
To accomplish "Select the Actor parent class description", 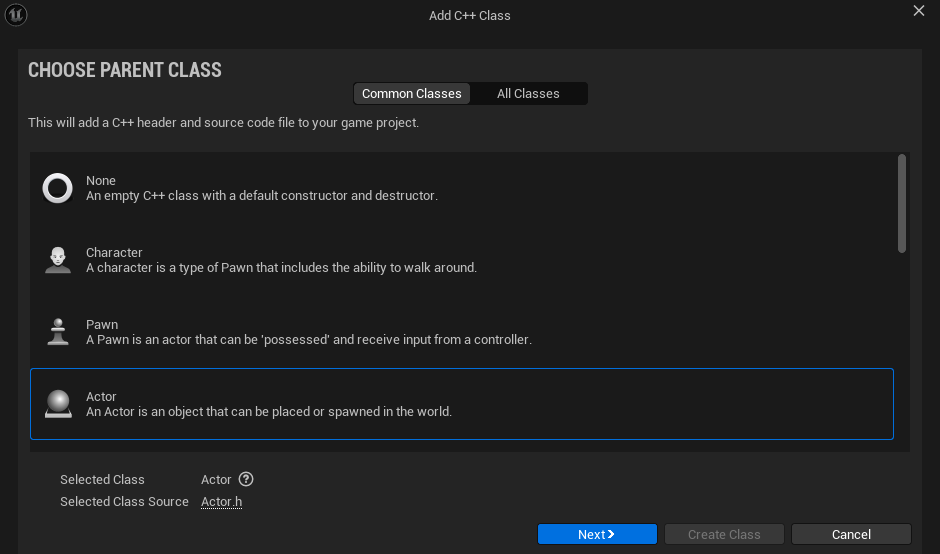I will coord(269,412).
